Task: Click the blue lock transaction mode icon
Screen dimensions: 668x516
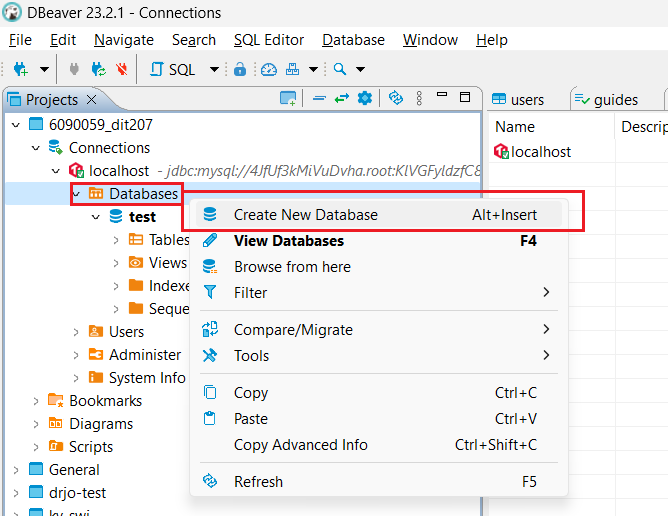Action: tap(240, 69)
